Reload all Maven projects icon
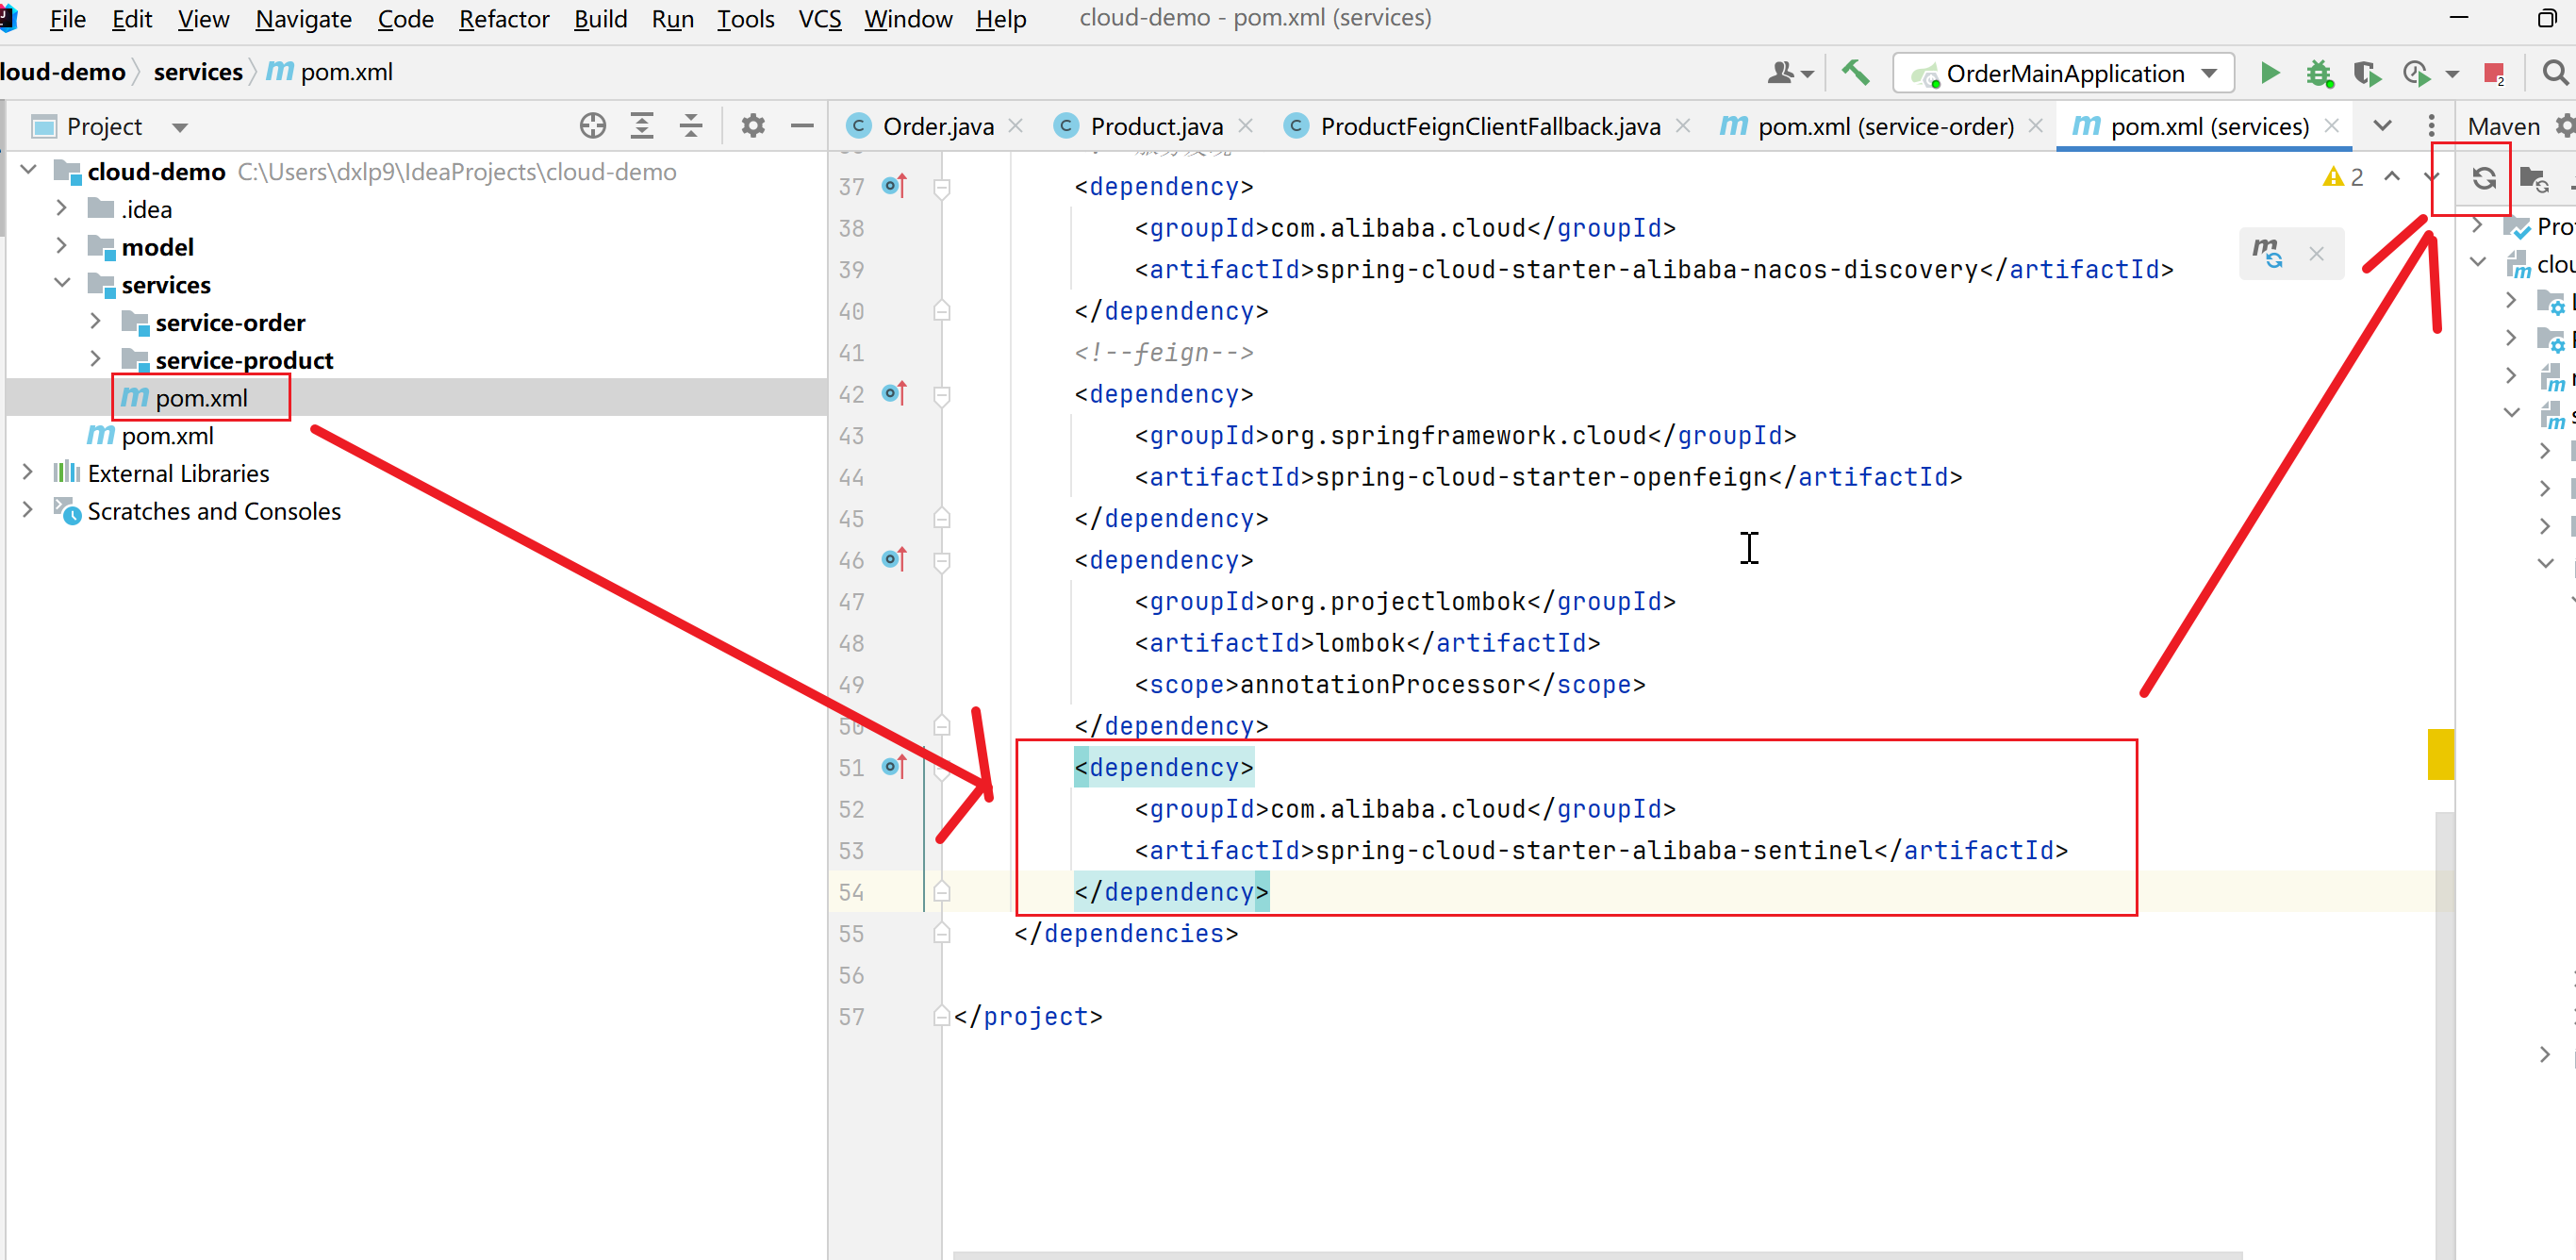The image size is (2576, 1260). click(2483, 178)
